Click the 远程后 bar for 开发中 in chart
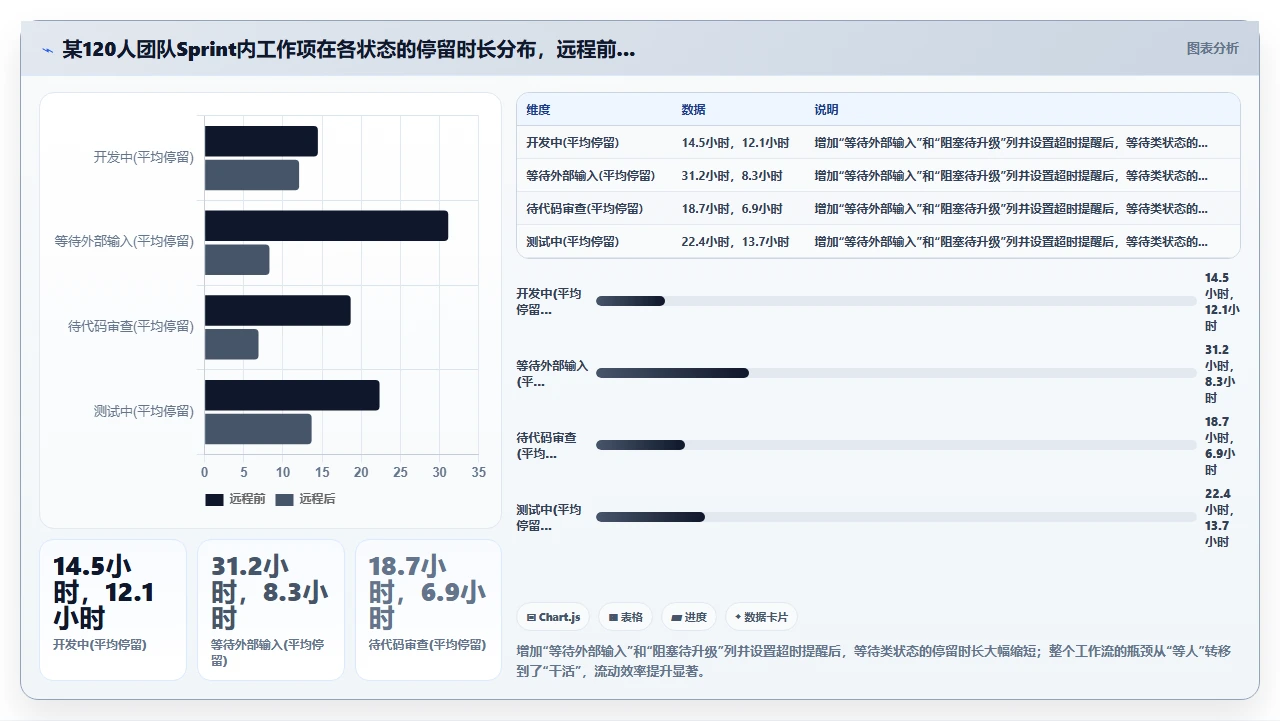Image resolution: width=1280 pixels, height=721 pixels. click(x=252, y=175)
